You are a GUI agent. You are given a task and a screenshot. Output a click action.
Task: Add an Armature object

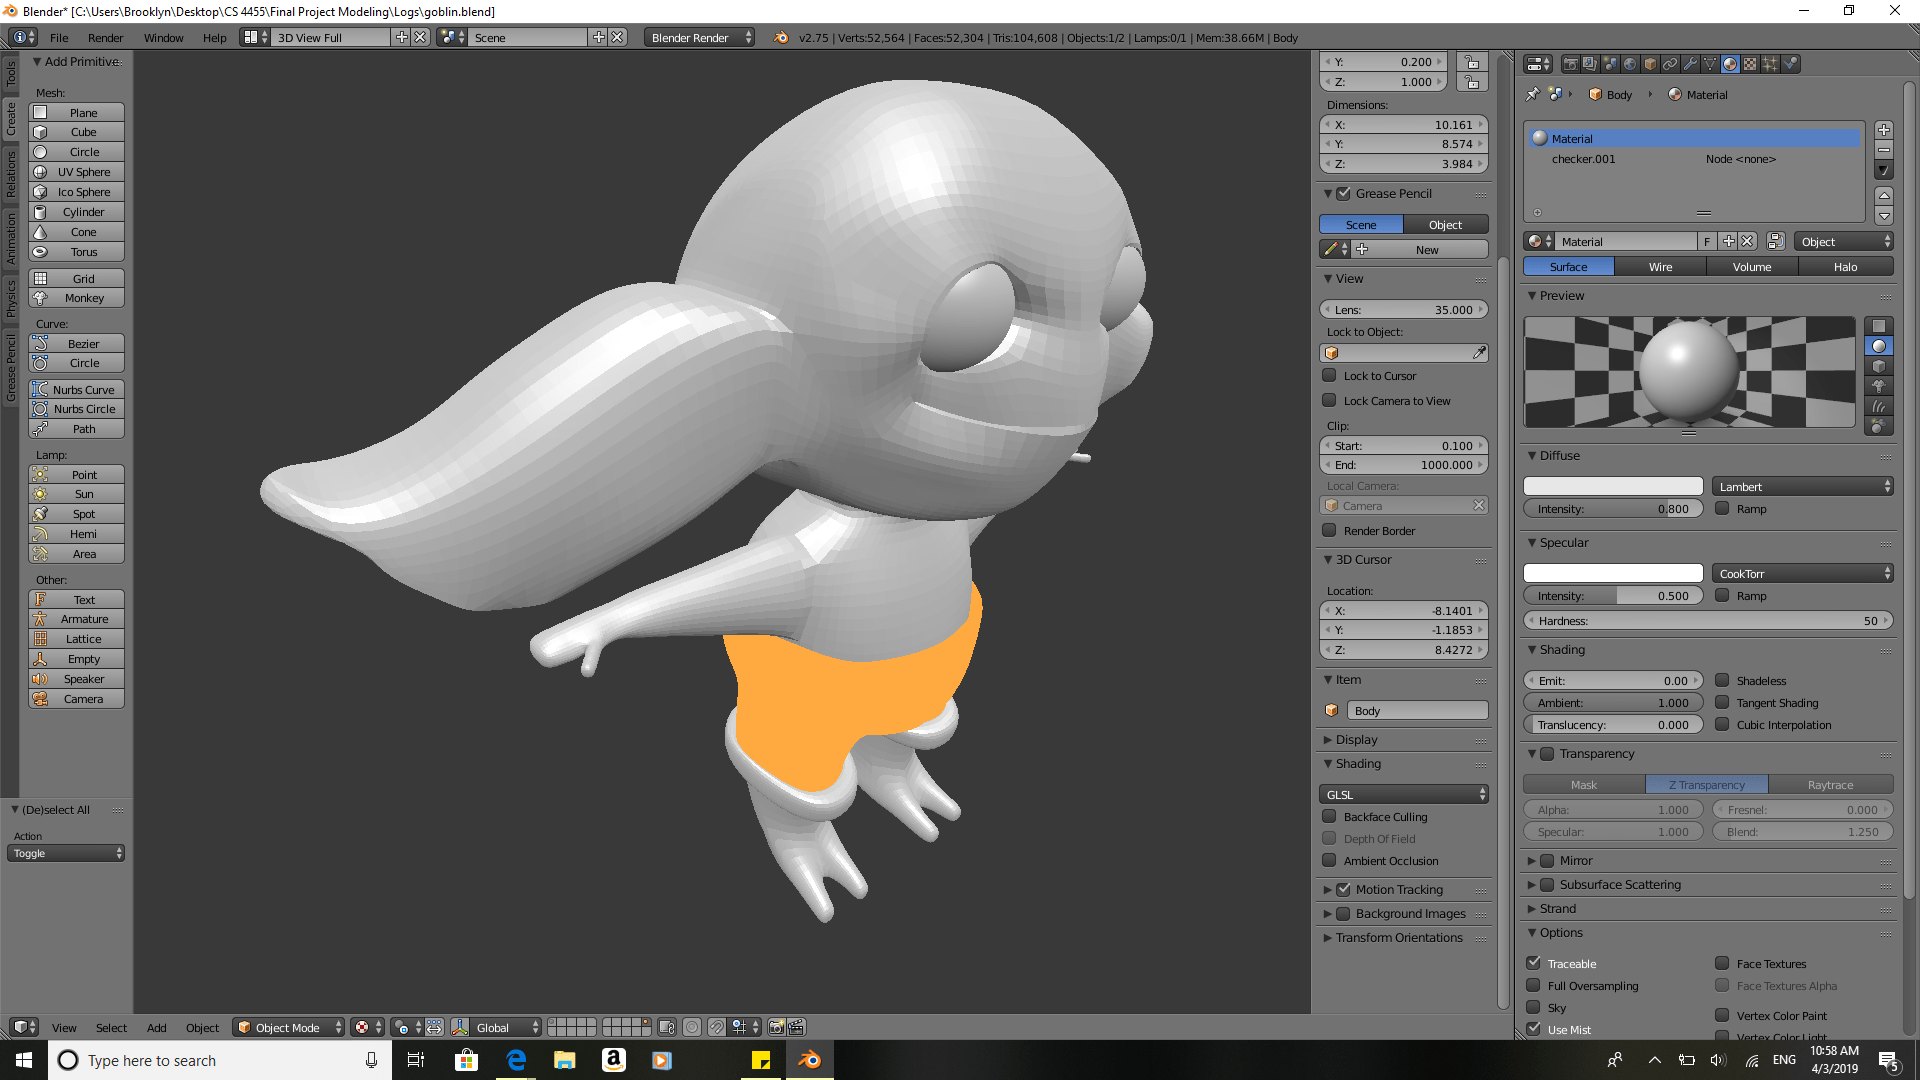click(77, 619)
